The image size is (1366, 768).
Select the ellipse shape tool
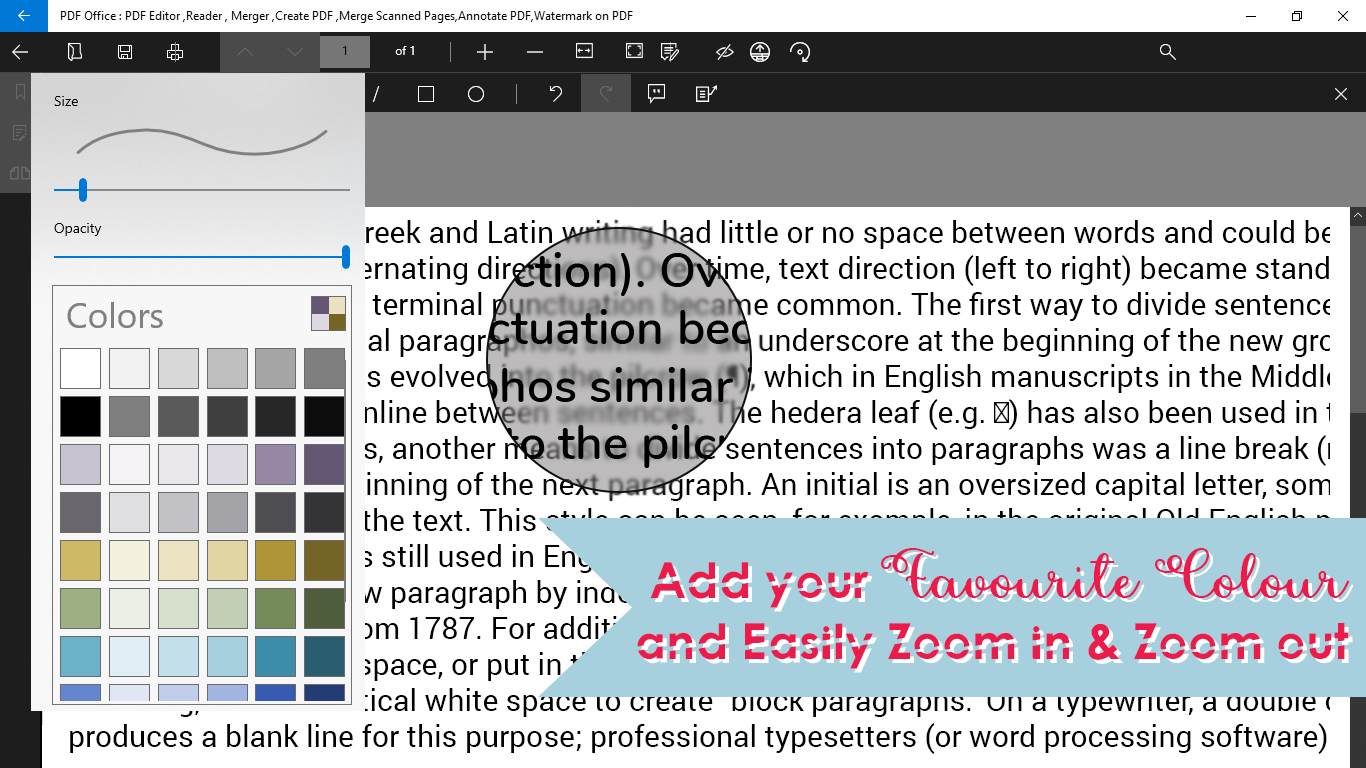476,94
